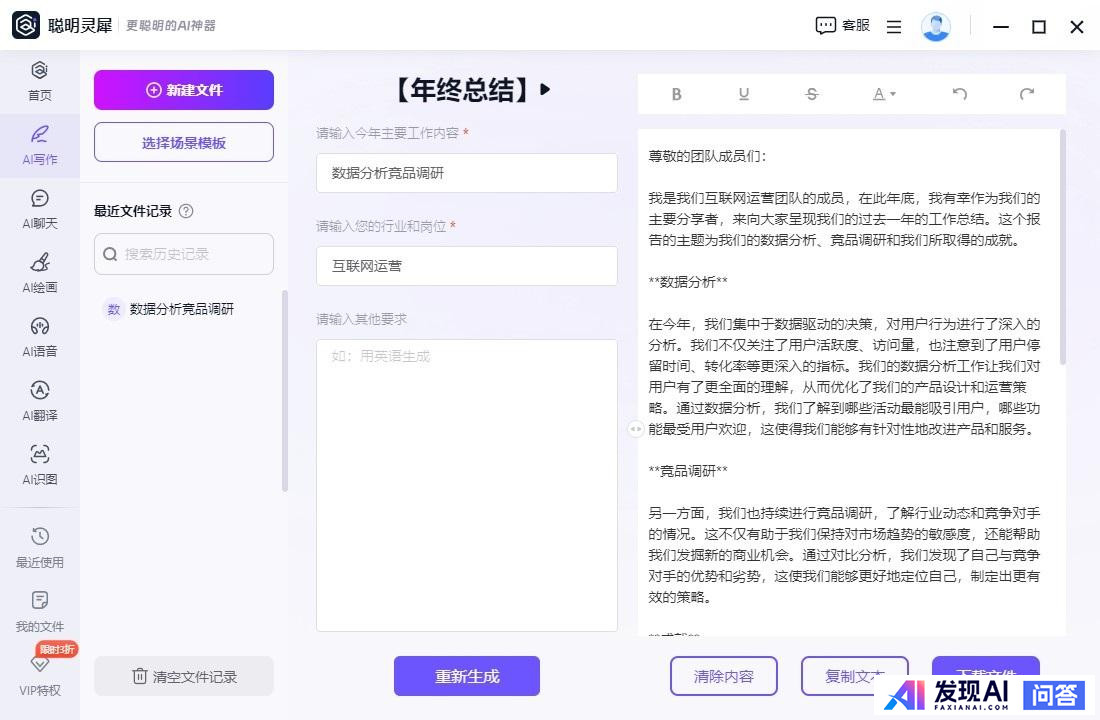Open AI聊天 in the sidebar

coord(40,209)
